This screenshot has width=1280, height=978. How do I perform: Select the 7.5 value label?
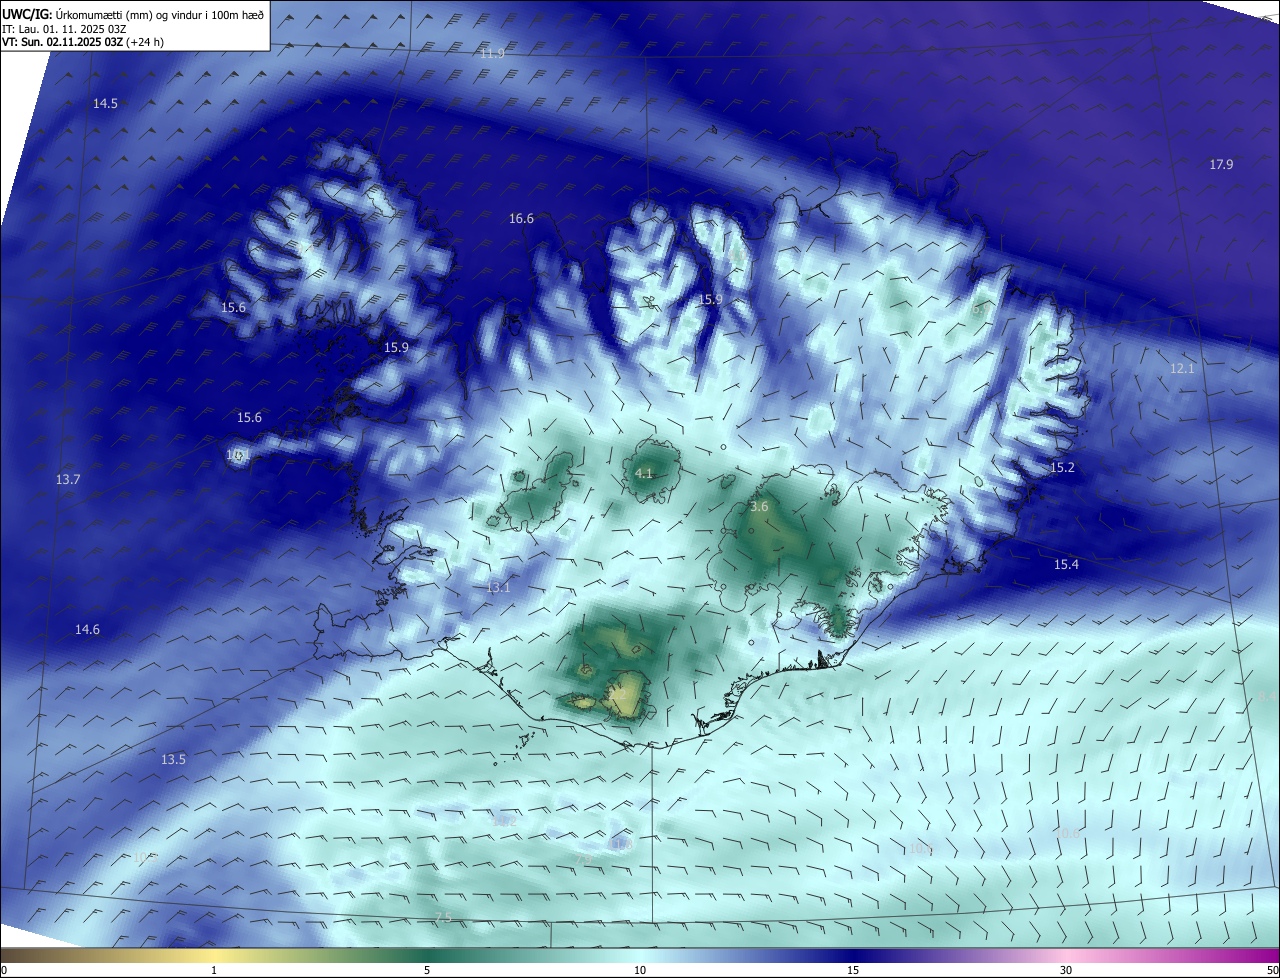click(x=443, y=918)
